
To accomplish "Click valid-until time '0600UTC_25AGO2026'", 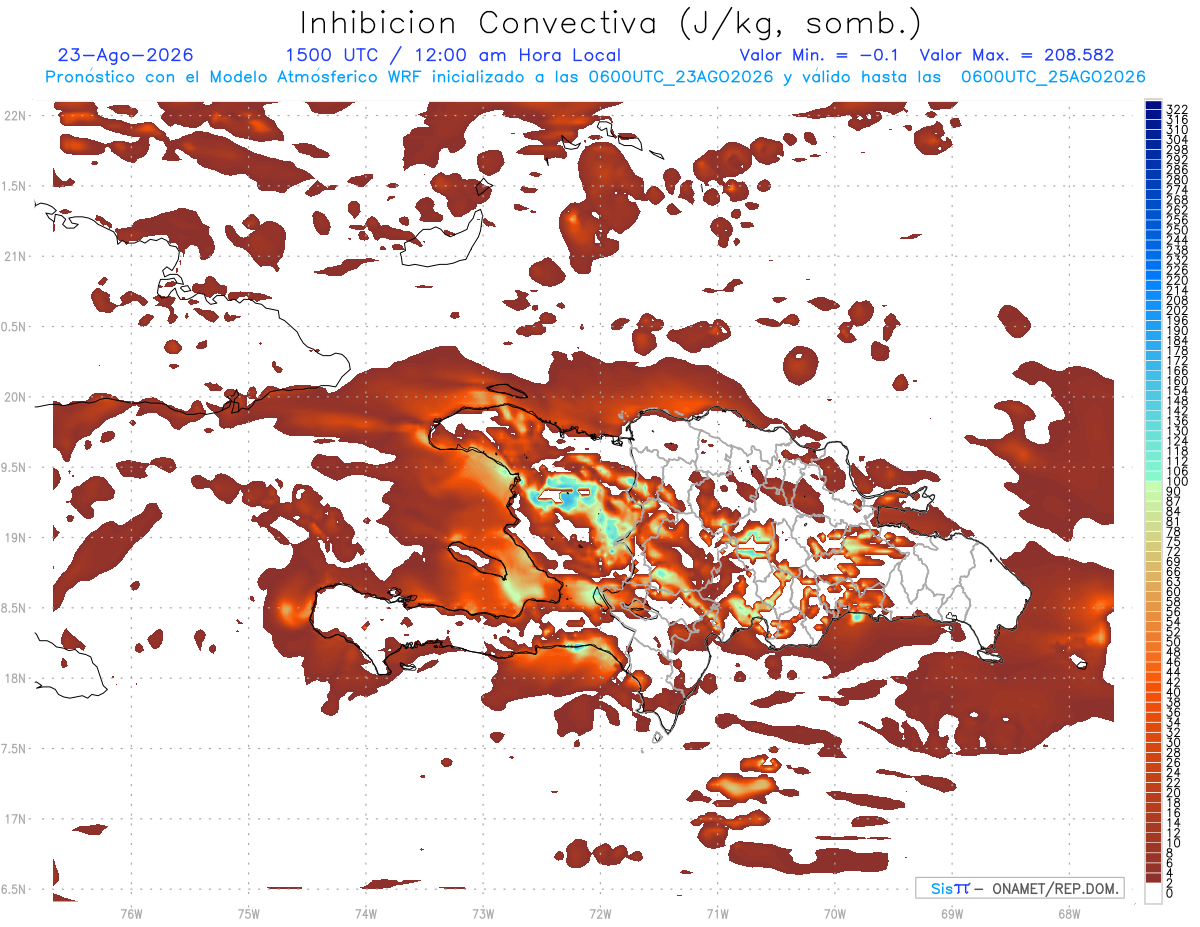I will 1053,77.
